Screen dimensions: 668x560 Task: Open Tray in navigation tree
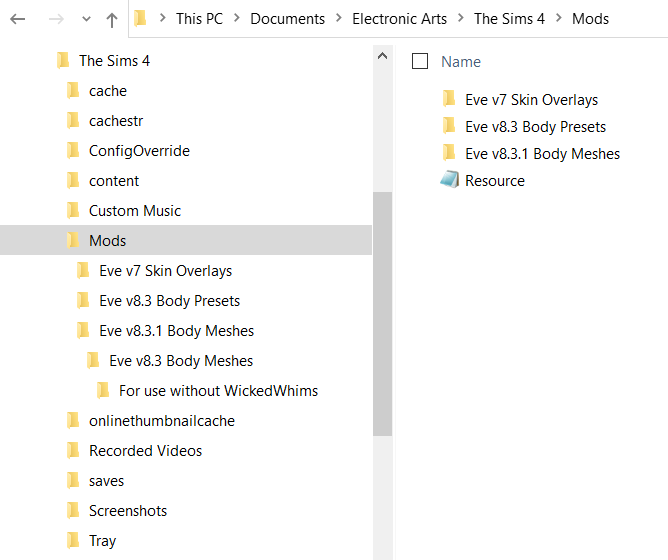(x=102, y=541)
